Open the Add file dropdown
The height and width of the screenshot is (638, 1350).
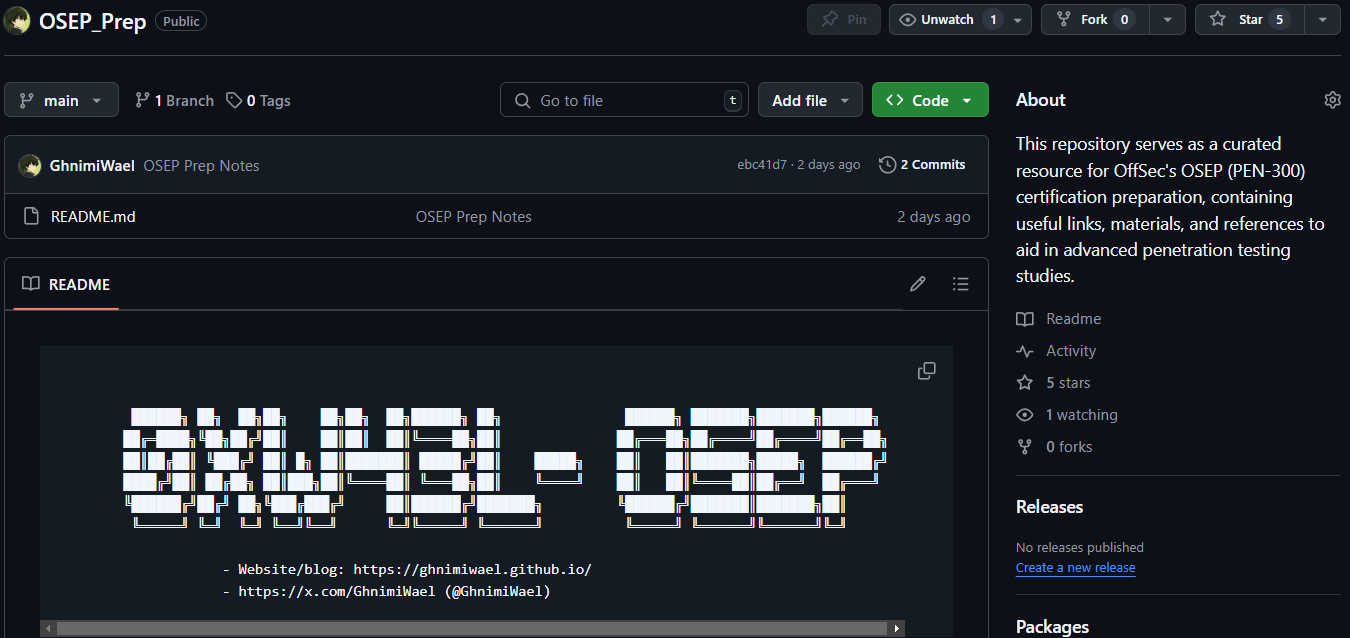pyautogui.click(x=810, y=100)
